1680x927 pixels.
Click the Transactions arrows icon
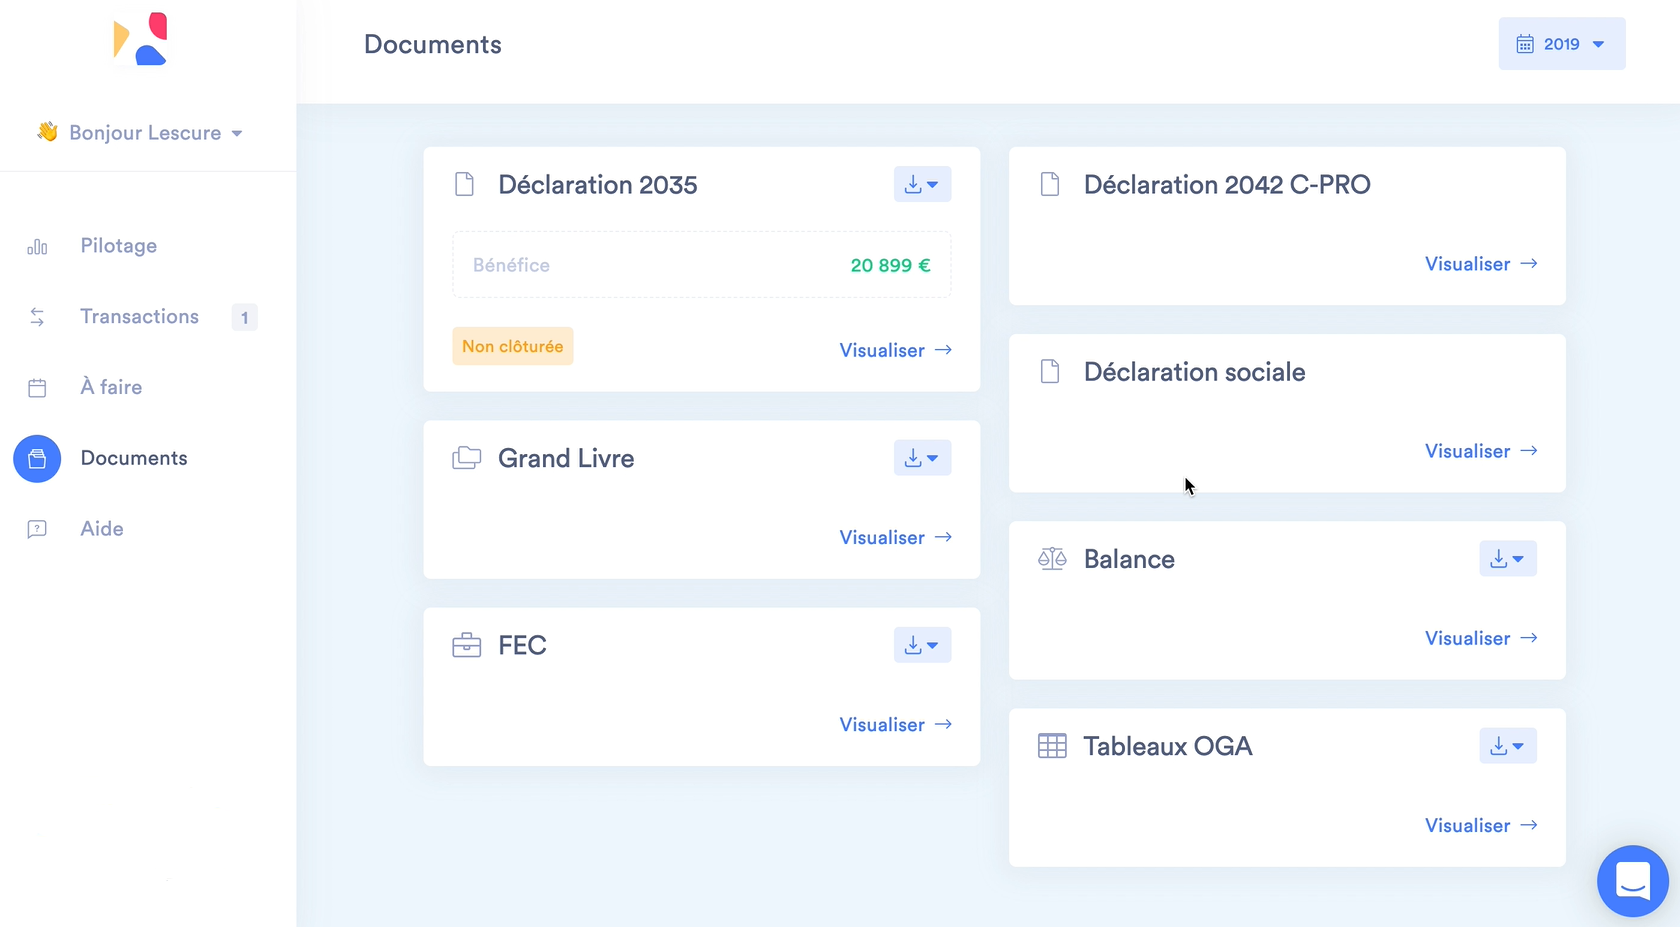pyautogui.click(x=37, y=317)
